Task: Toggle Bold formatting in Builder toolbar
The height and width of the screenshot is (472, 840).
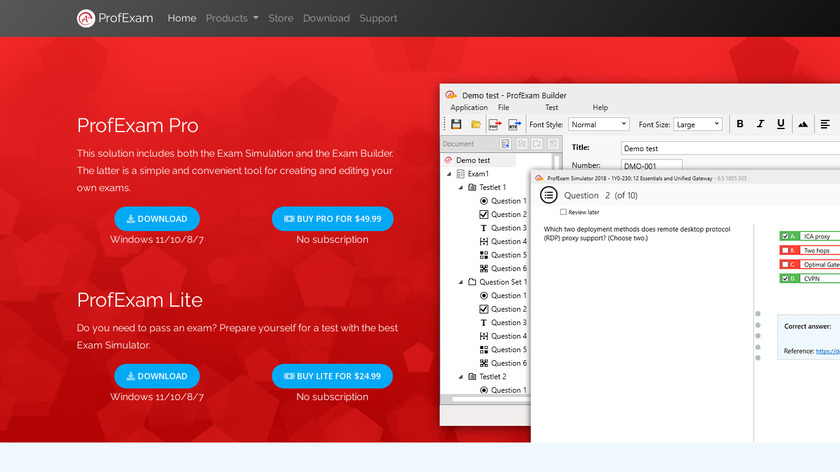Action: click(740, 124)
